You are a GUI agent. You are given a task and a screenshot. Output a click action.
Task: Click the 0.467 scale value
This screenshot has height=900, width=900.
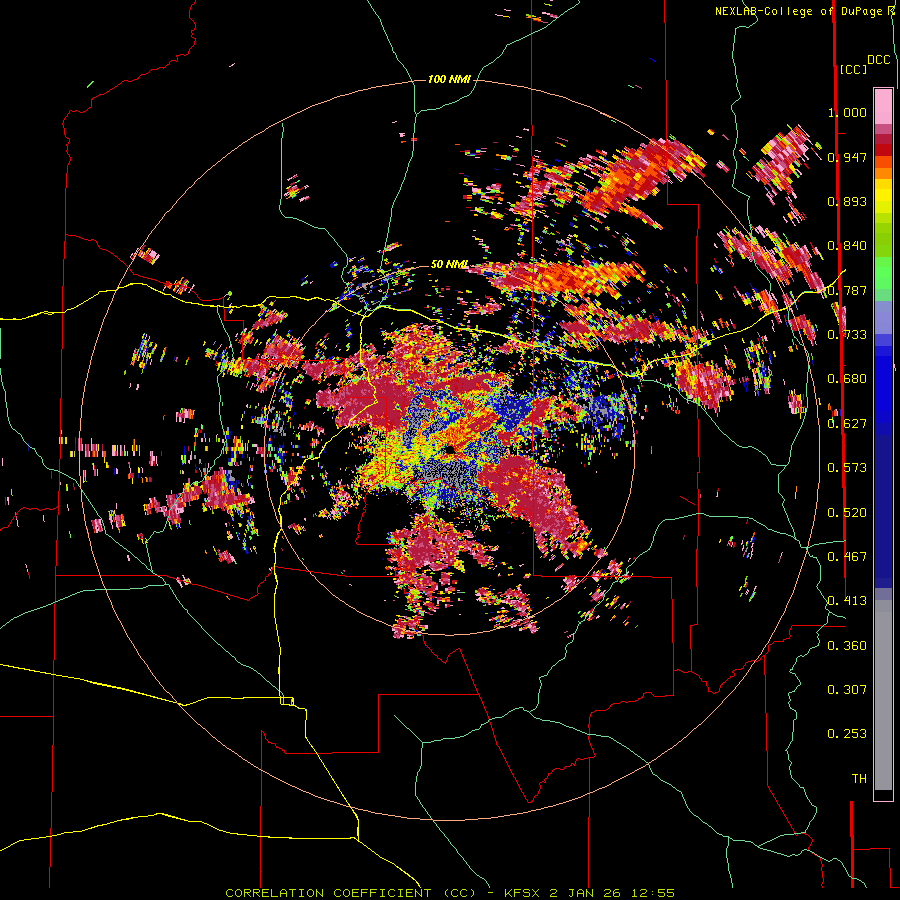[x=847, y=557]
